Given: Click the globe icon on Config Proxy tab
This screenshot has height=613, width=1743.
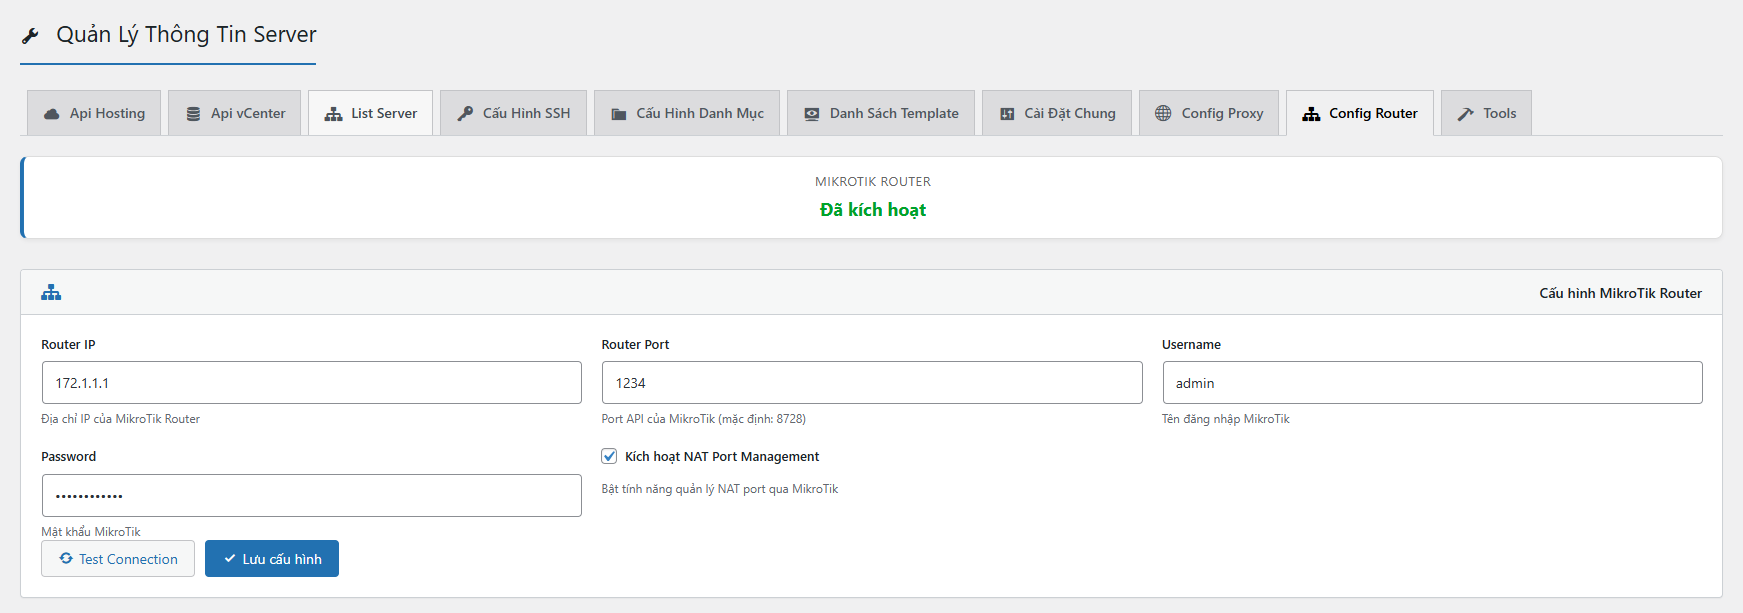Looking at the screenshot, I should [1163, 114].
